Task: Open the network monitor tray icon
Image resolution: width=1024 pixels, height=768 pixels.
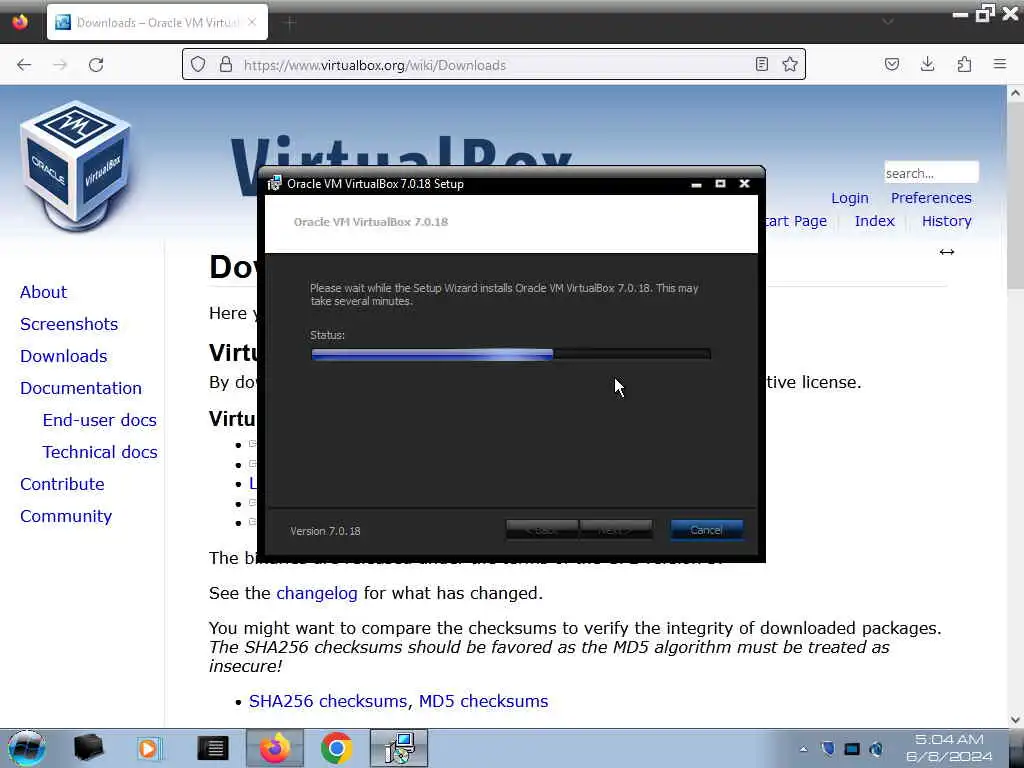Action: (852, 748)
